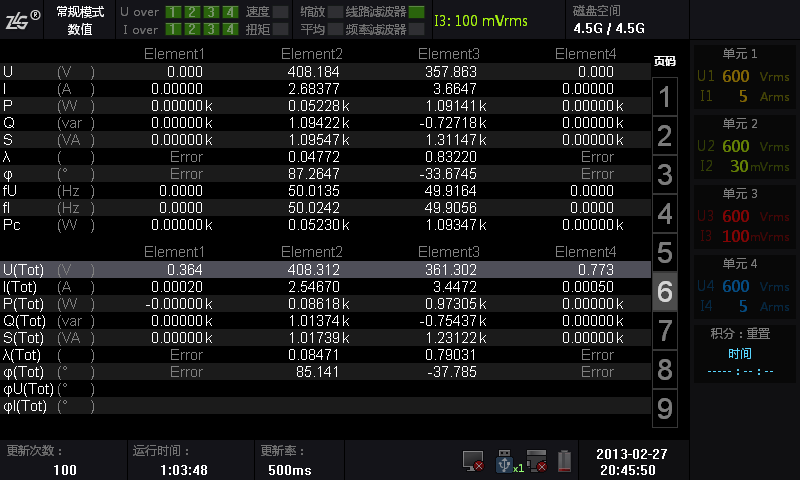Select the I4 5 Arms range value
800x480 pixels.
[x=744, y=306]
